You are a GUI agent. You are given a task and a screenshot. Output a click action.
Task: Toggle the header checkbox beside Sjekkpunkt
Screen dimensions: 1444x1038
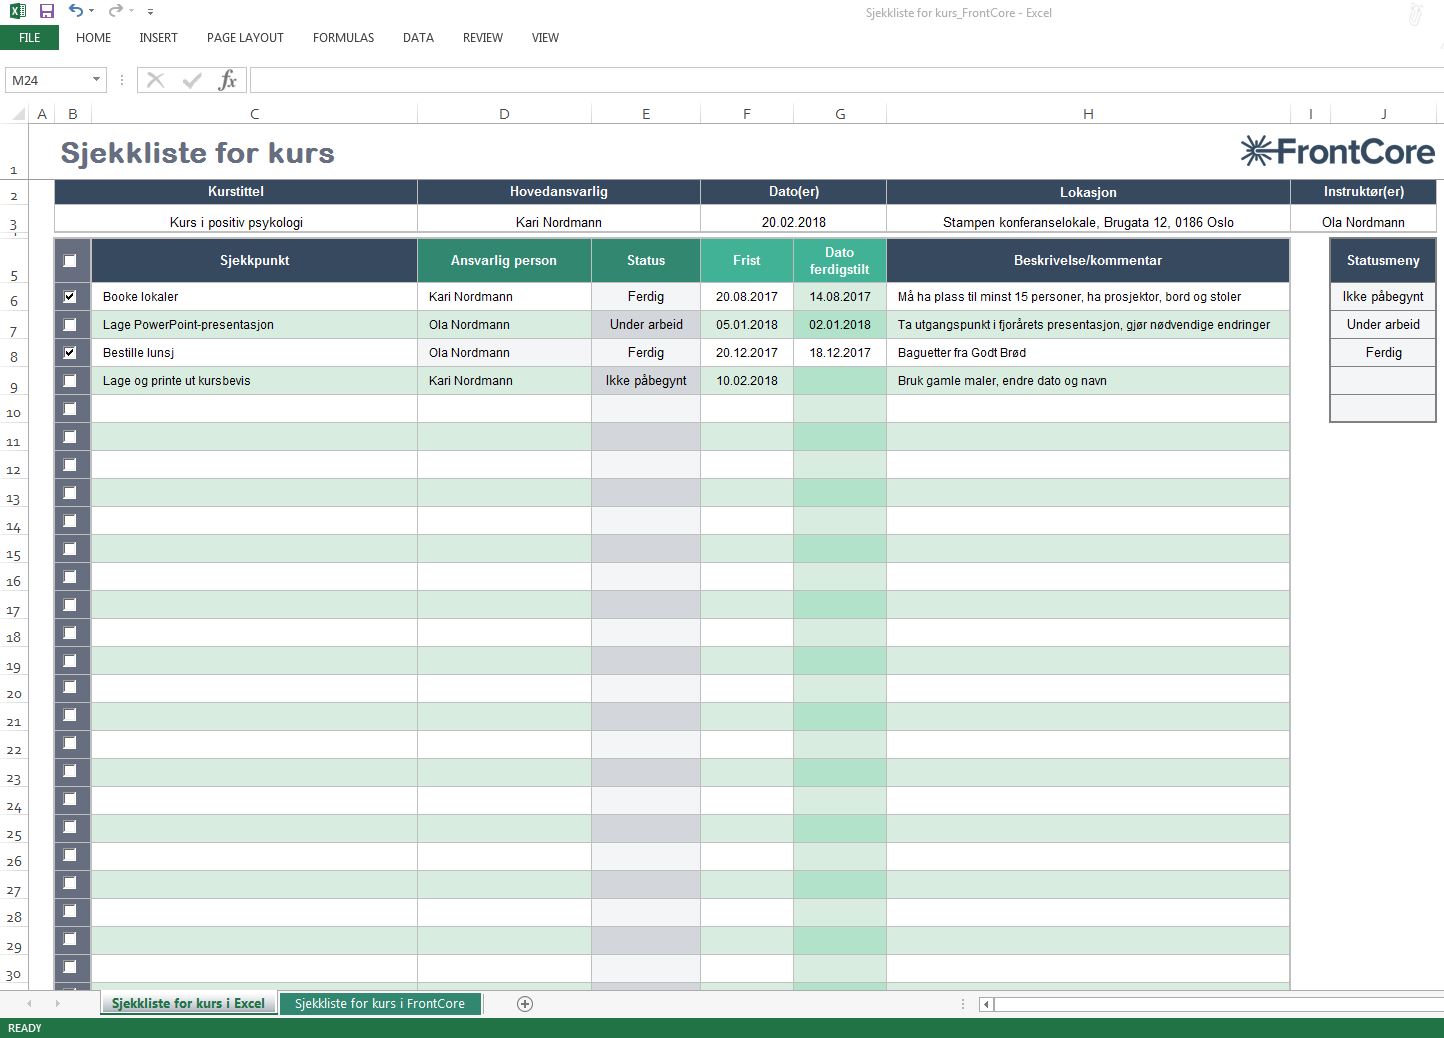(70, 261)
